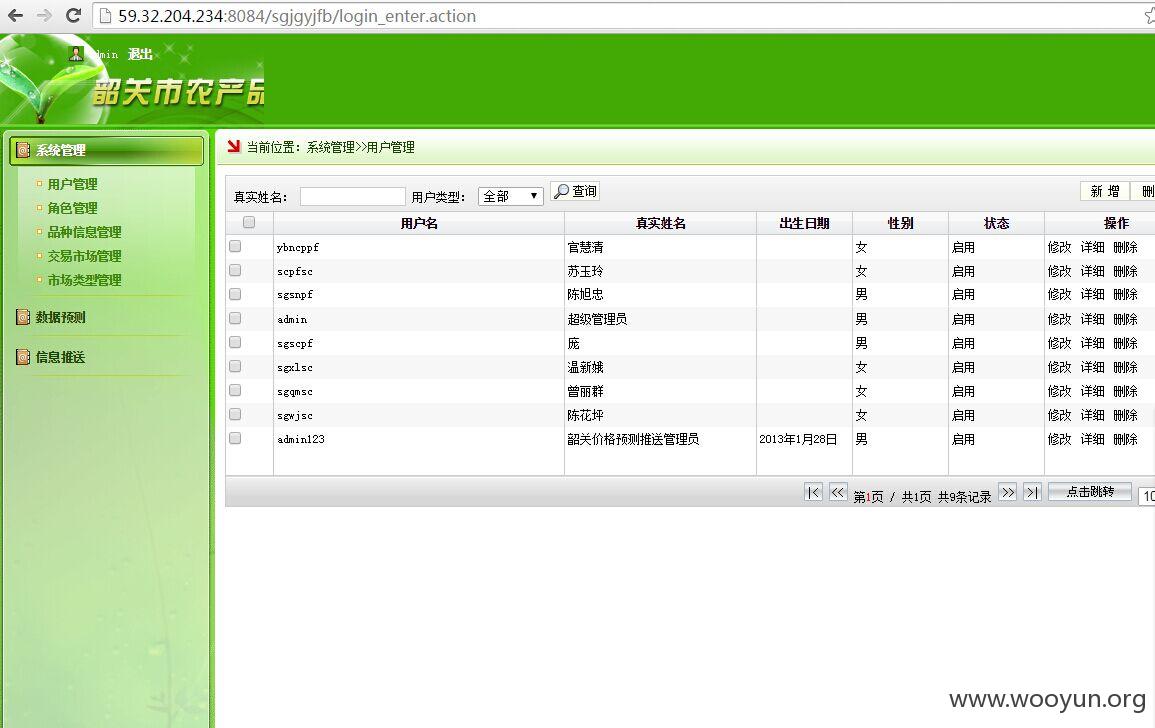Open 角色管理 in the sidebar
The image size is (1155, 728).
(72, 209)
